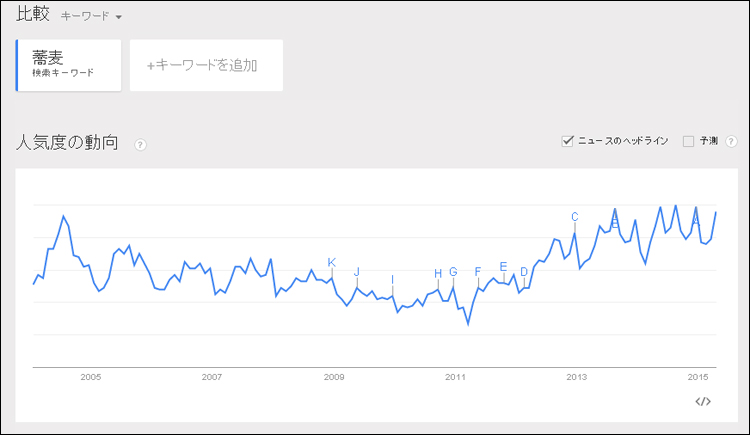Select news headline marker C
This screenshot has height=435, width=750.
(x=575, y=217)
